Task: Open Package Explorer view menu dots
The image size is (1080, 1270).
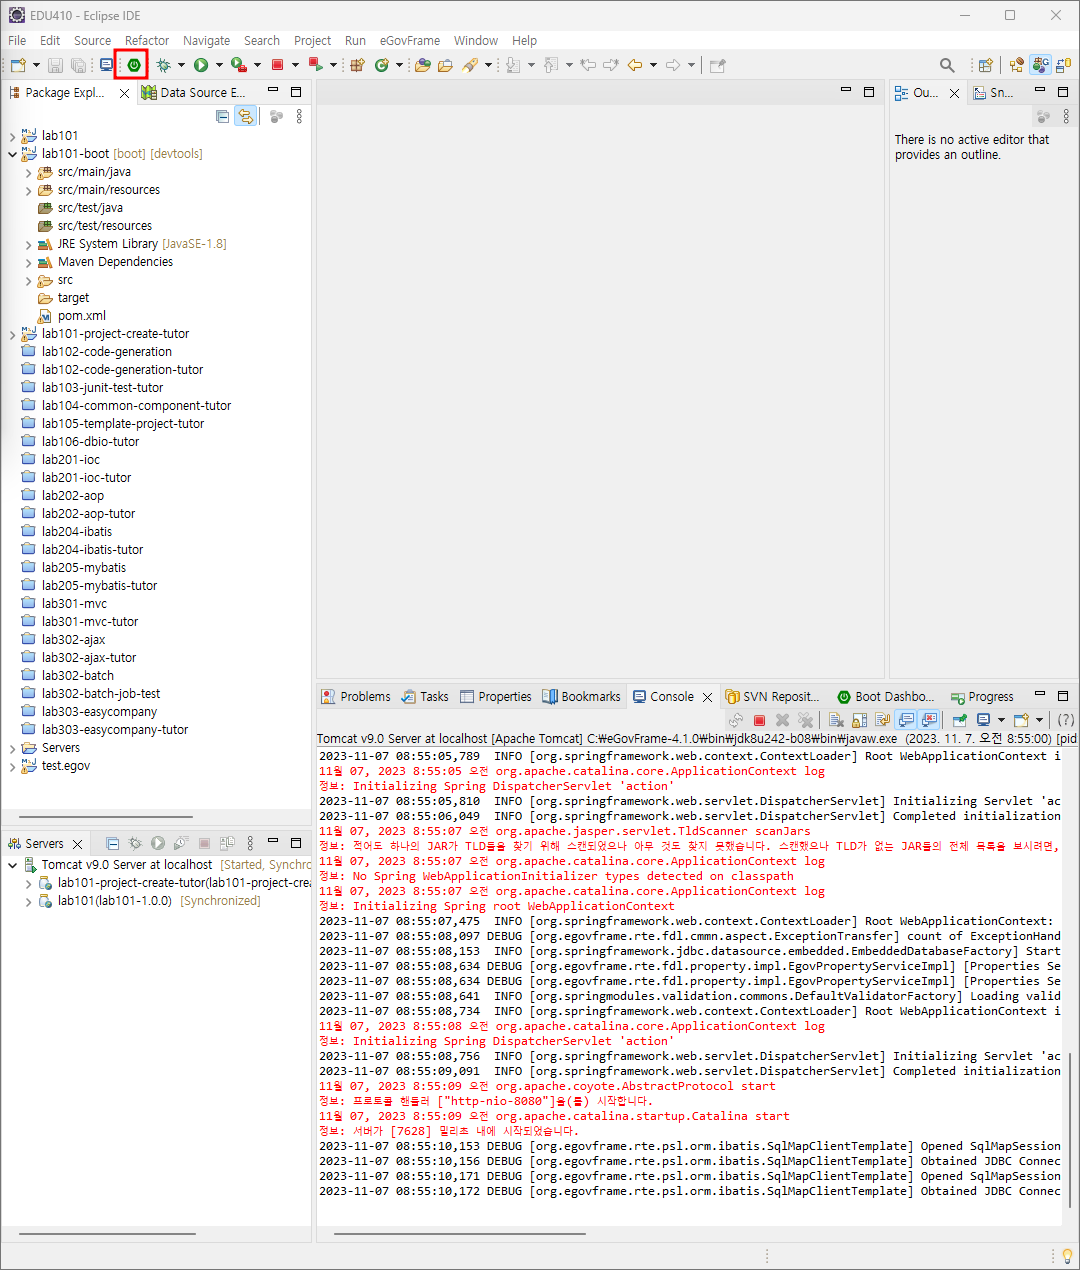Action: [299, 117]
